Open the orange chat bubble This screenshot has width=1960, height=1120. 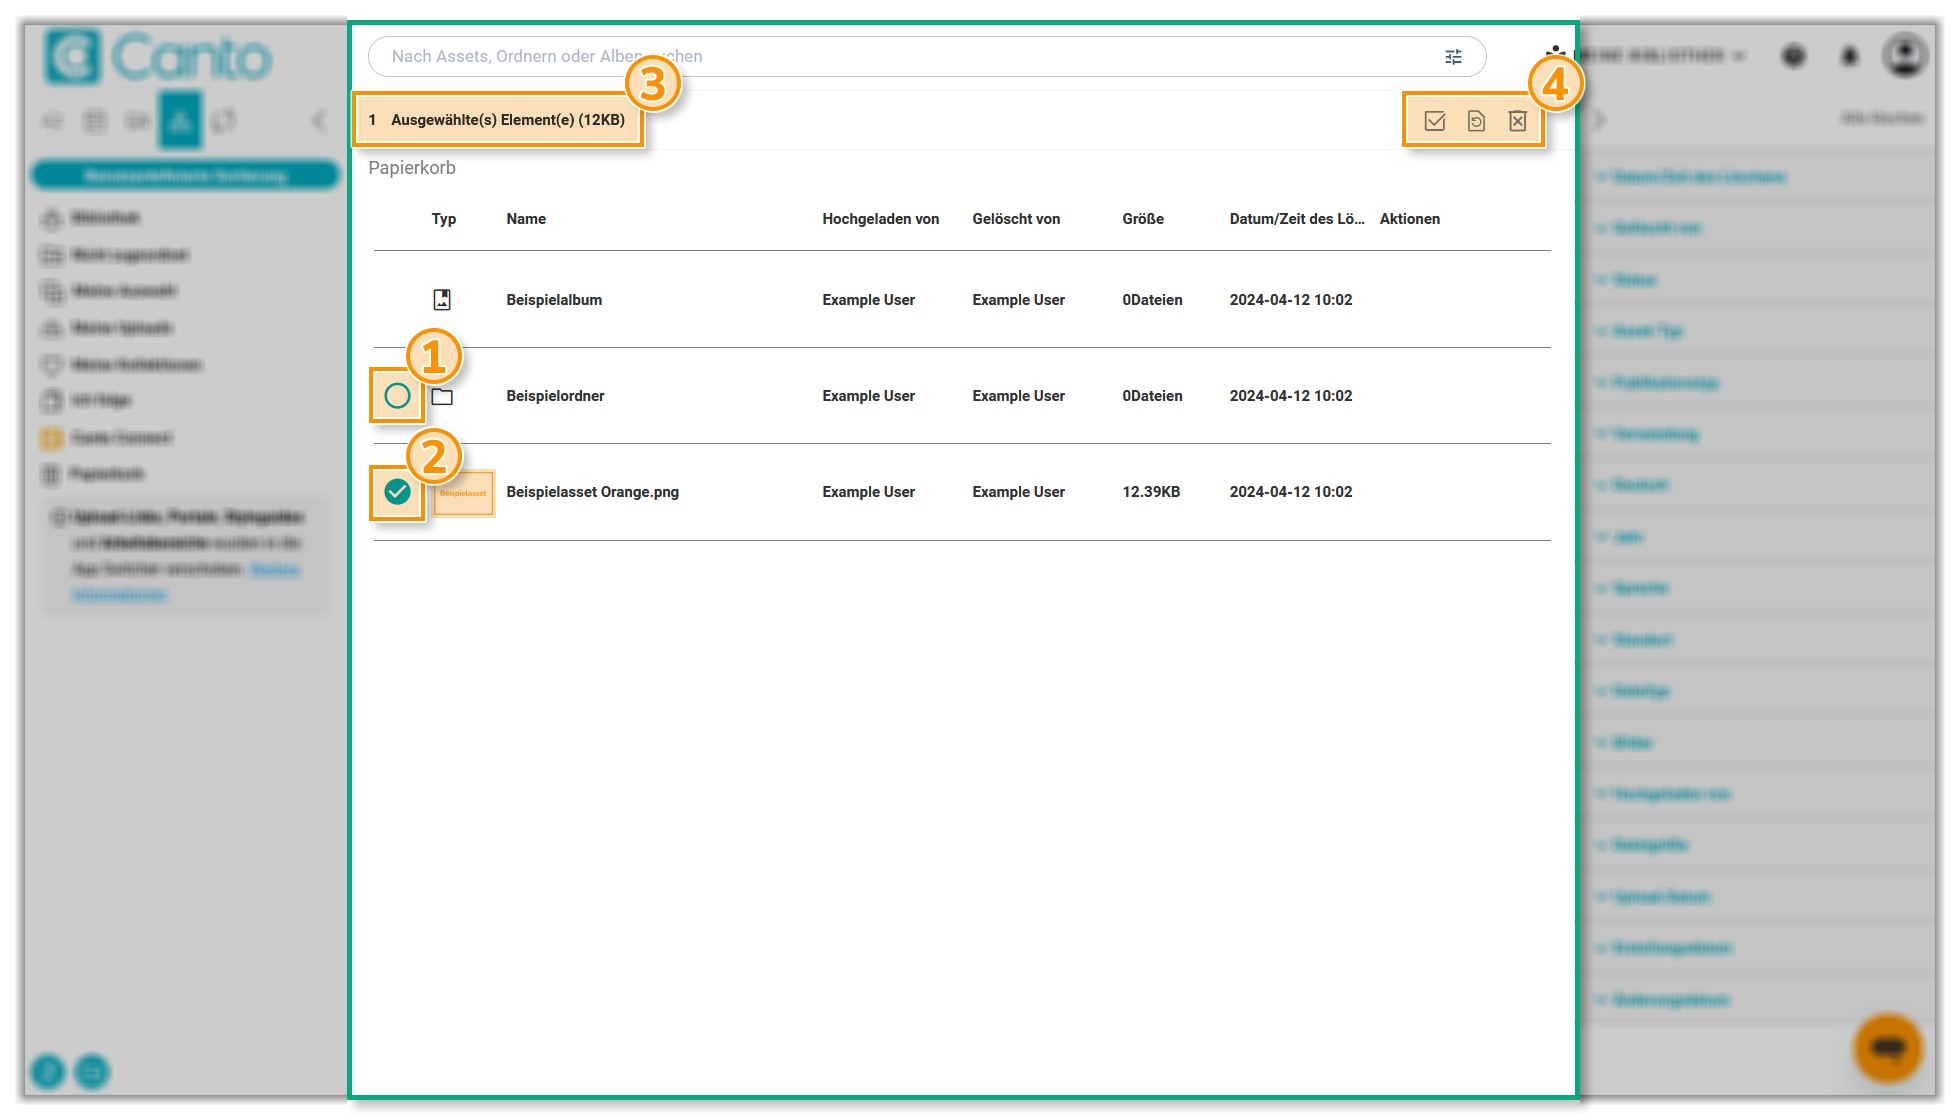[x=1888, y=1048]
